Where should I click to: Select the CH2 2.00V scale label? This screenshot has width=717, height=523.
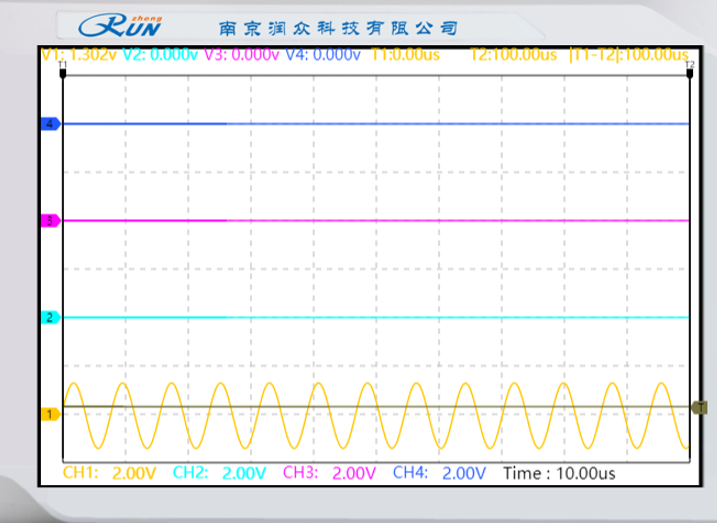pos(220,473)
